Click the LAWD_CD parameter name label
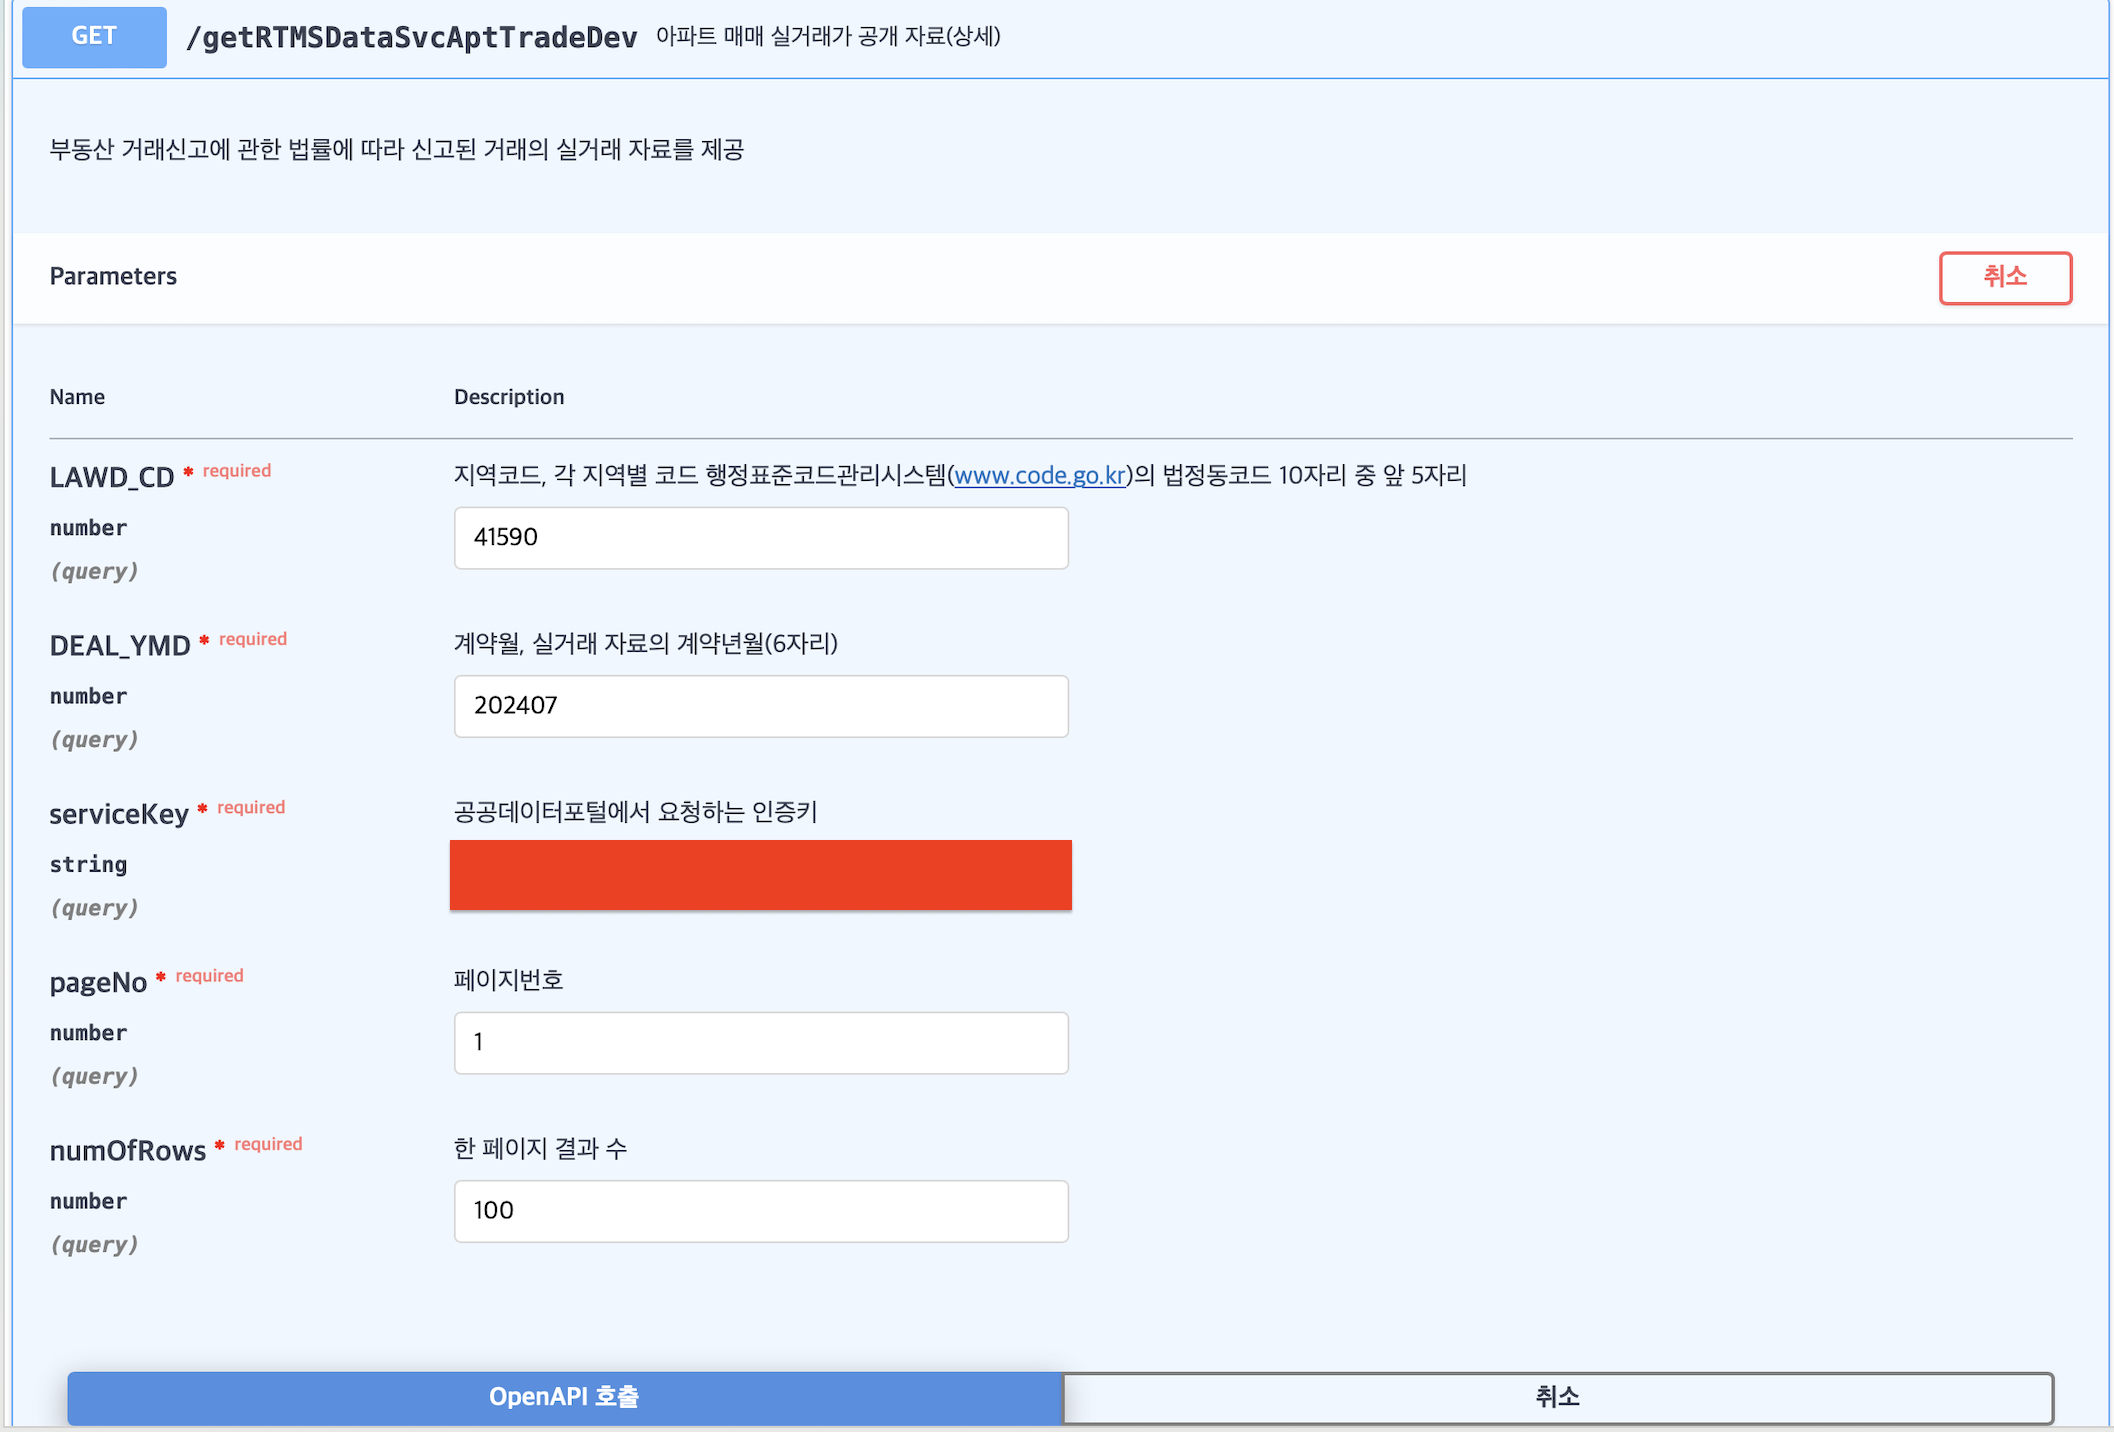The height and width of the screenshot is (1432, 2114). (x=112, y=477)
